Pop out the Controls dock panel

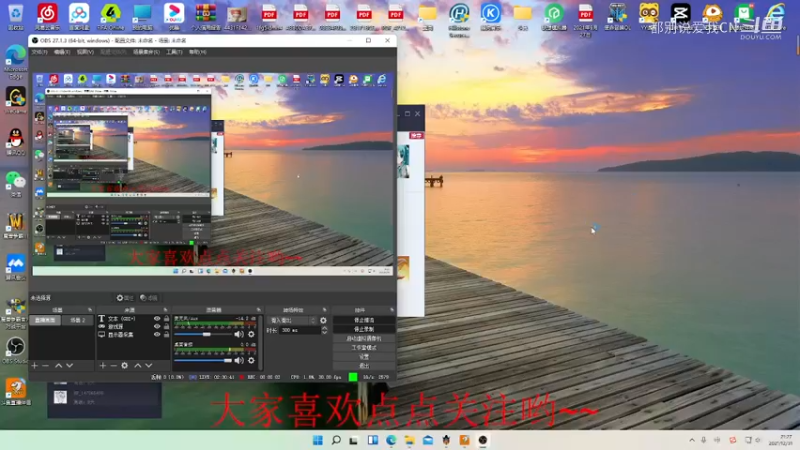coord(392,310)
